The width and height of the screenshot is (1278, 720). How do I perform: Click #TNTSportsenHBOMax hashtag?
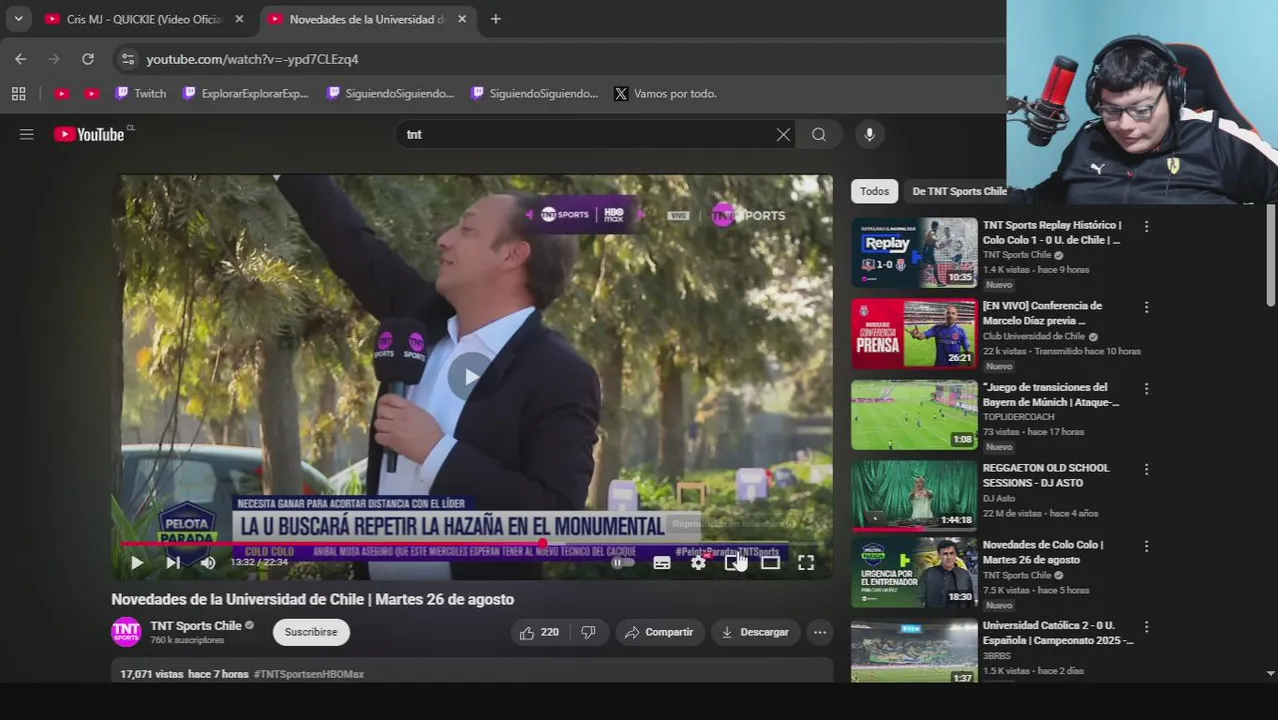(x=309, y=674)
